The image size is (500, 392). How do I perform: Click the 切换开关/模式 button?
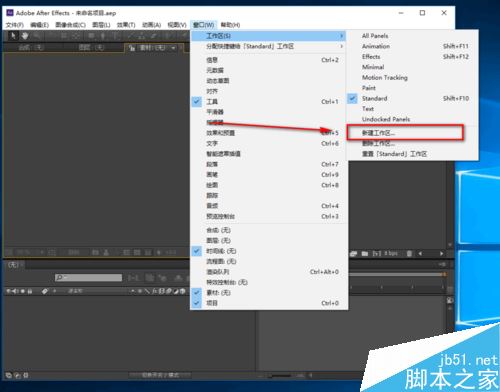pos(161,375)
